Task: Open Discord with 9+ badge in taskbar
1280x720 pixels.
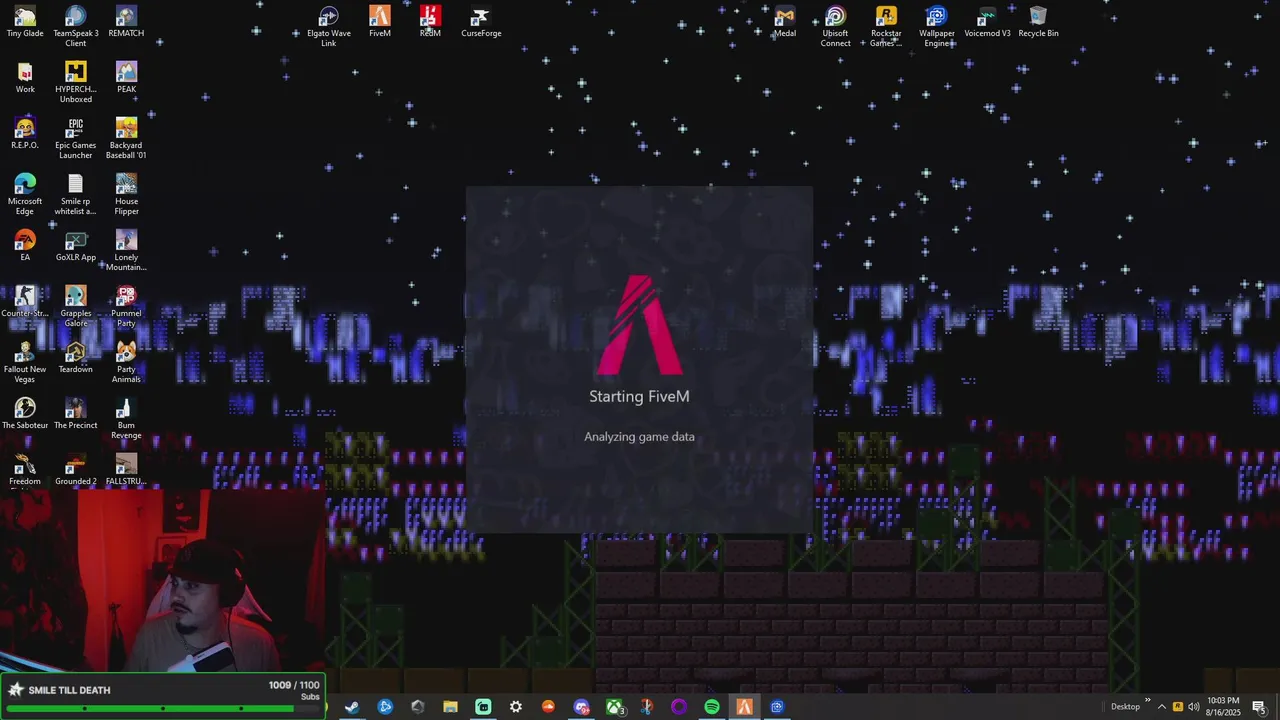Action: (582, 707)
